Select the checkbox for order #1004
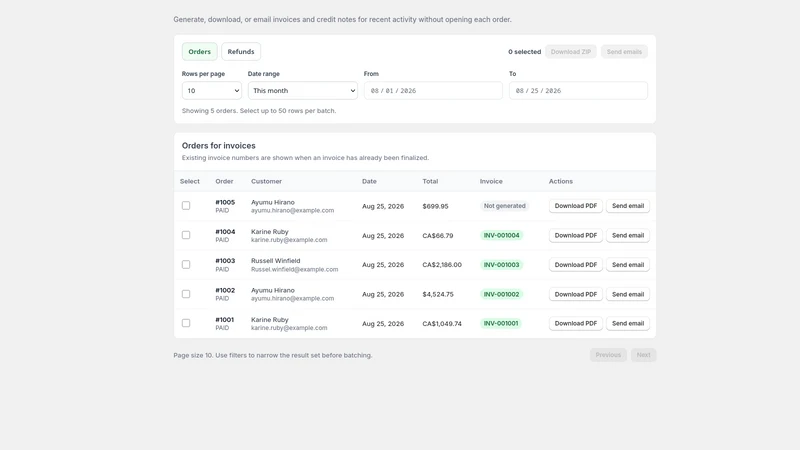 (186, 235)
